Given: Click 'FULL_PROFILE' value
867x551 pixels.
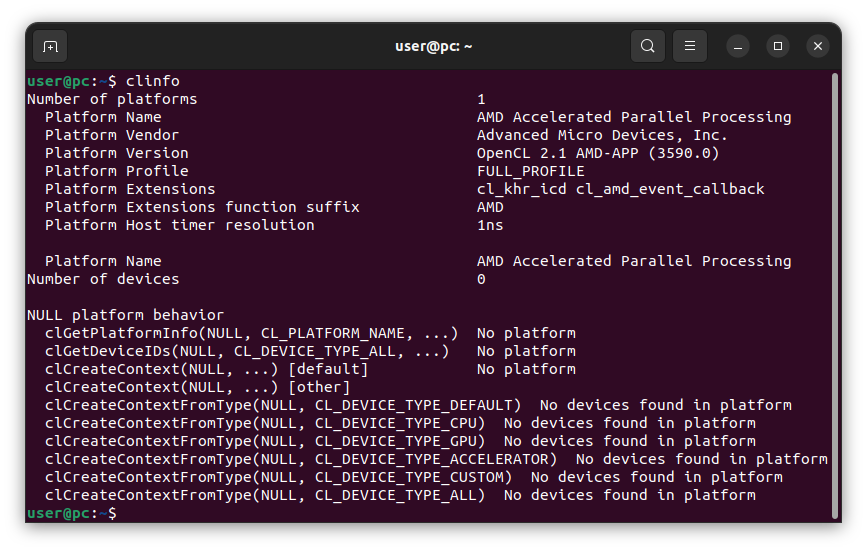Looking at the screenshot, I should 531,171.
